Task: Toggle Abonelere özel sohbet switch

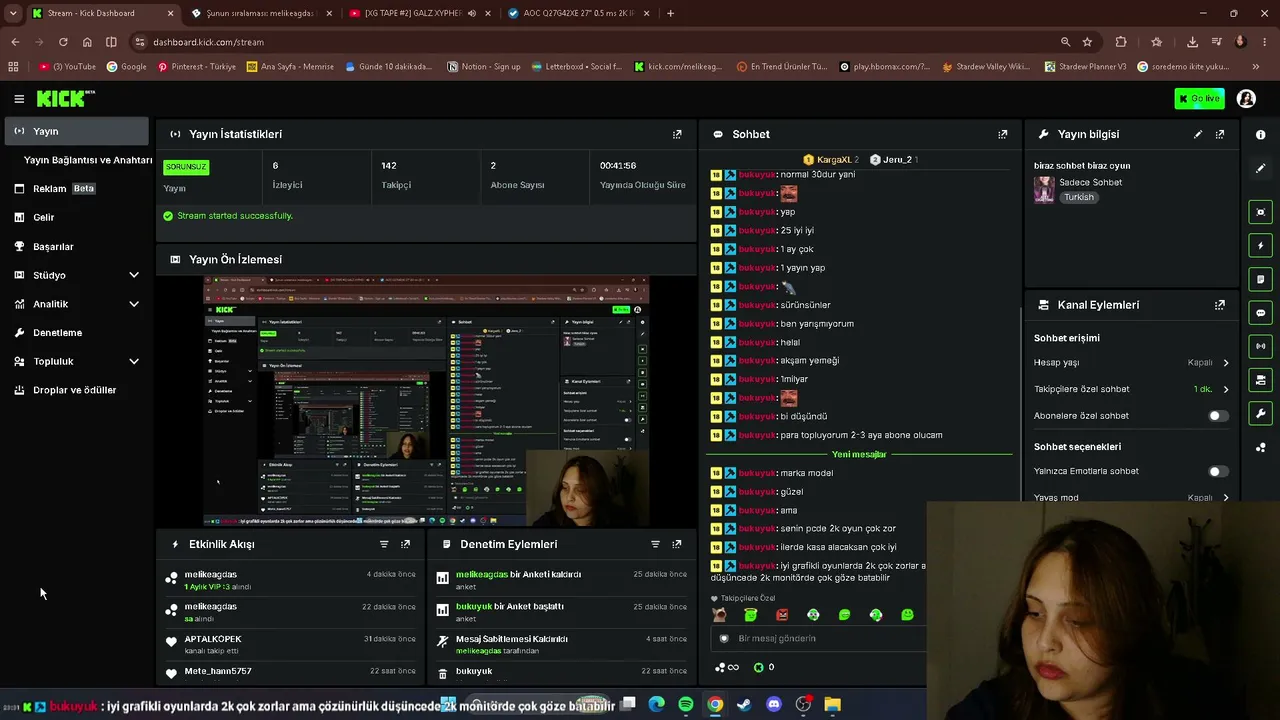Action: click(1218, 416)
